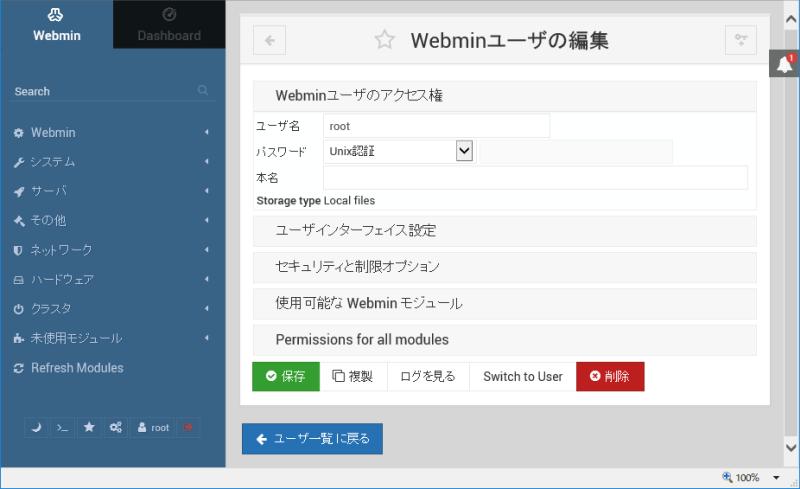Expand the システム menu category
Image resolution: width=800 pixels, height=489 pixels.
[113, 162]
